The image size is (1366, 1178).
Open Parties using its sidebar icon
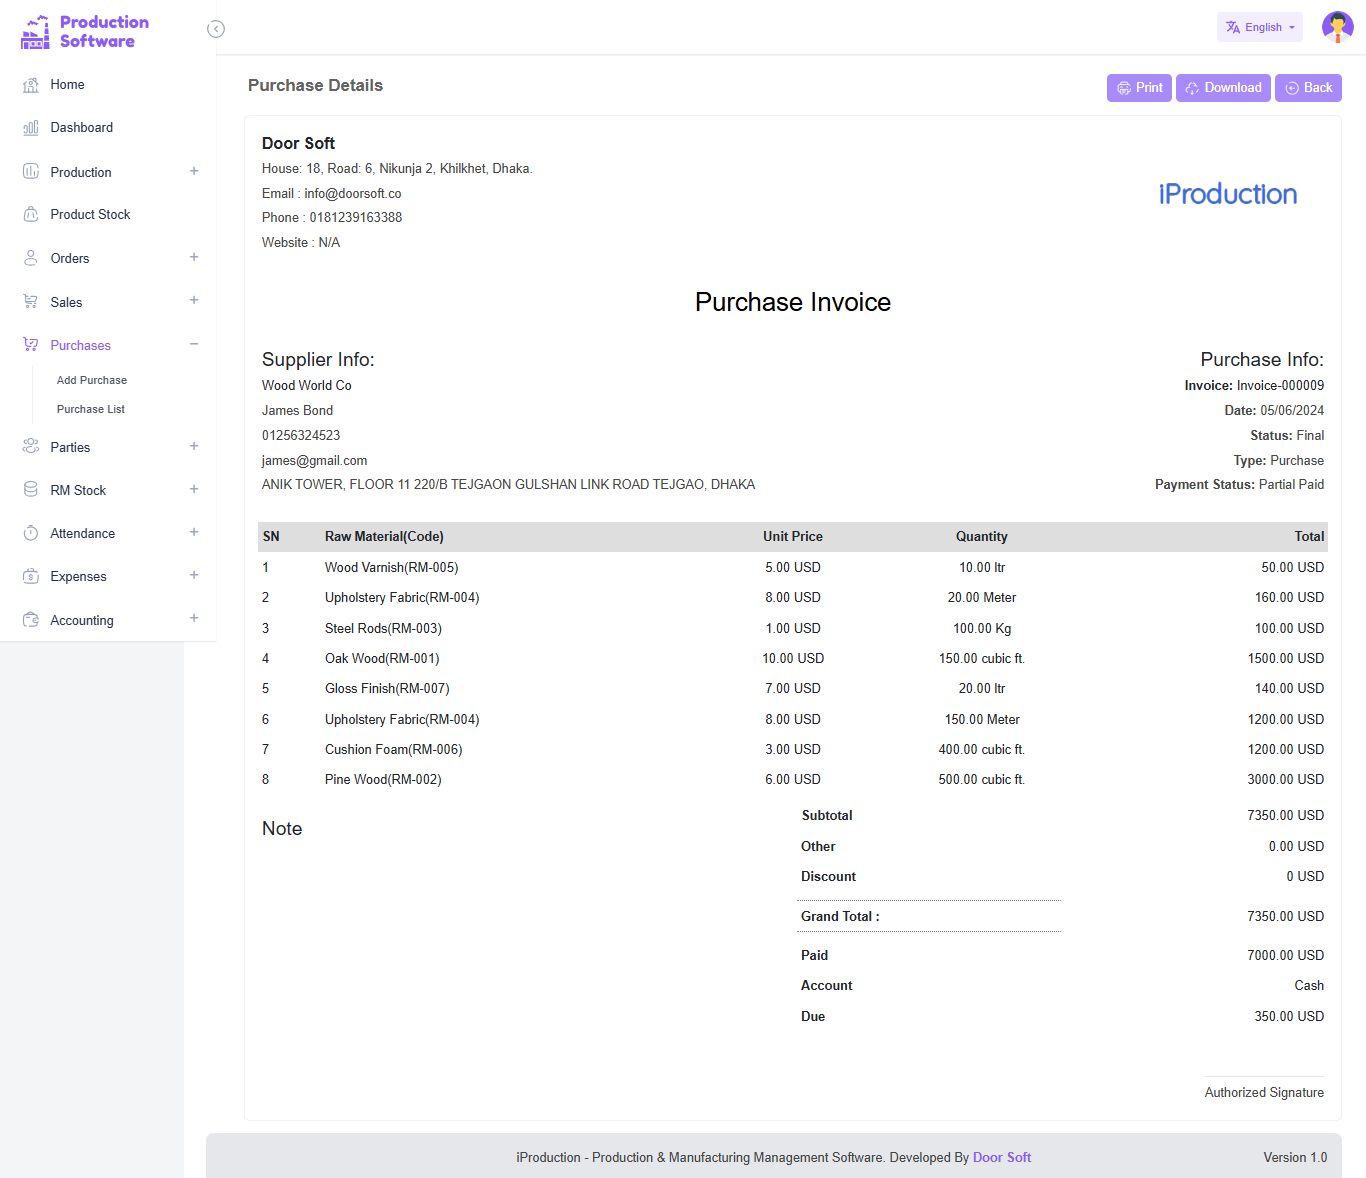31,447
